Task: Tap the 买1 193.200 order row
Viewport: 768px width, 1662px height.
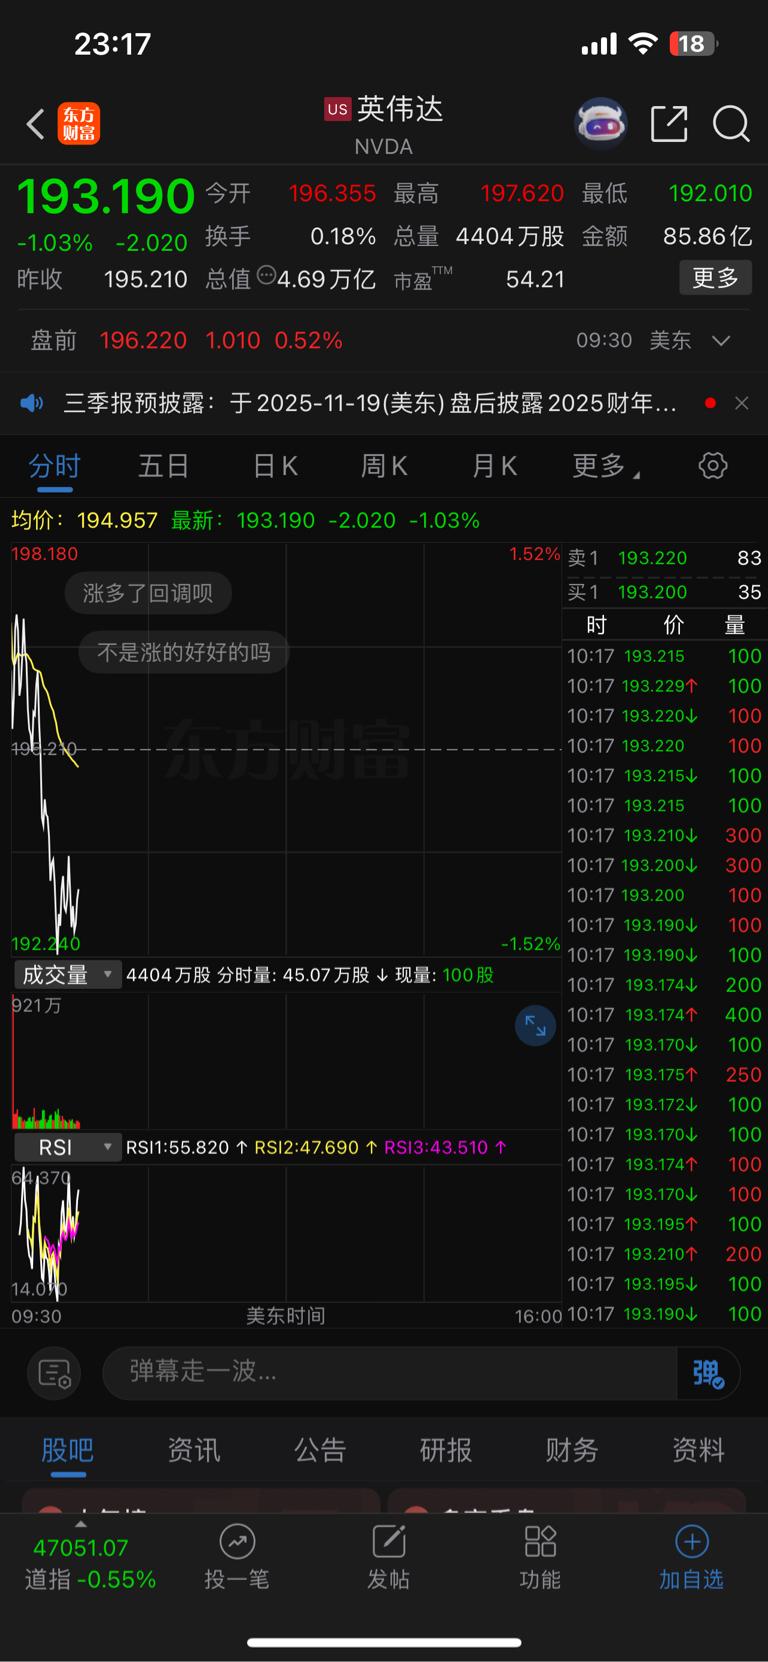Action: coord(665,592)
